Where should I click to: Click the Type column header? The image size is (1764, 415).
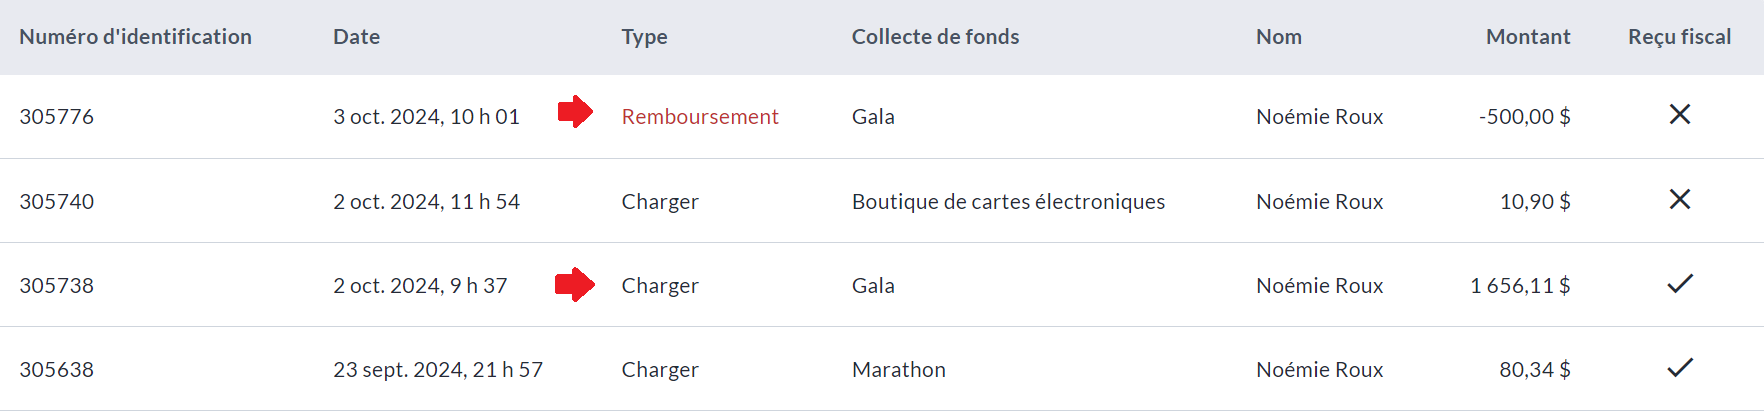coord(644,37)
